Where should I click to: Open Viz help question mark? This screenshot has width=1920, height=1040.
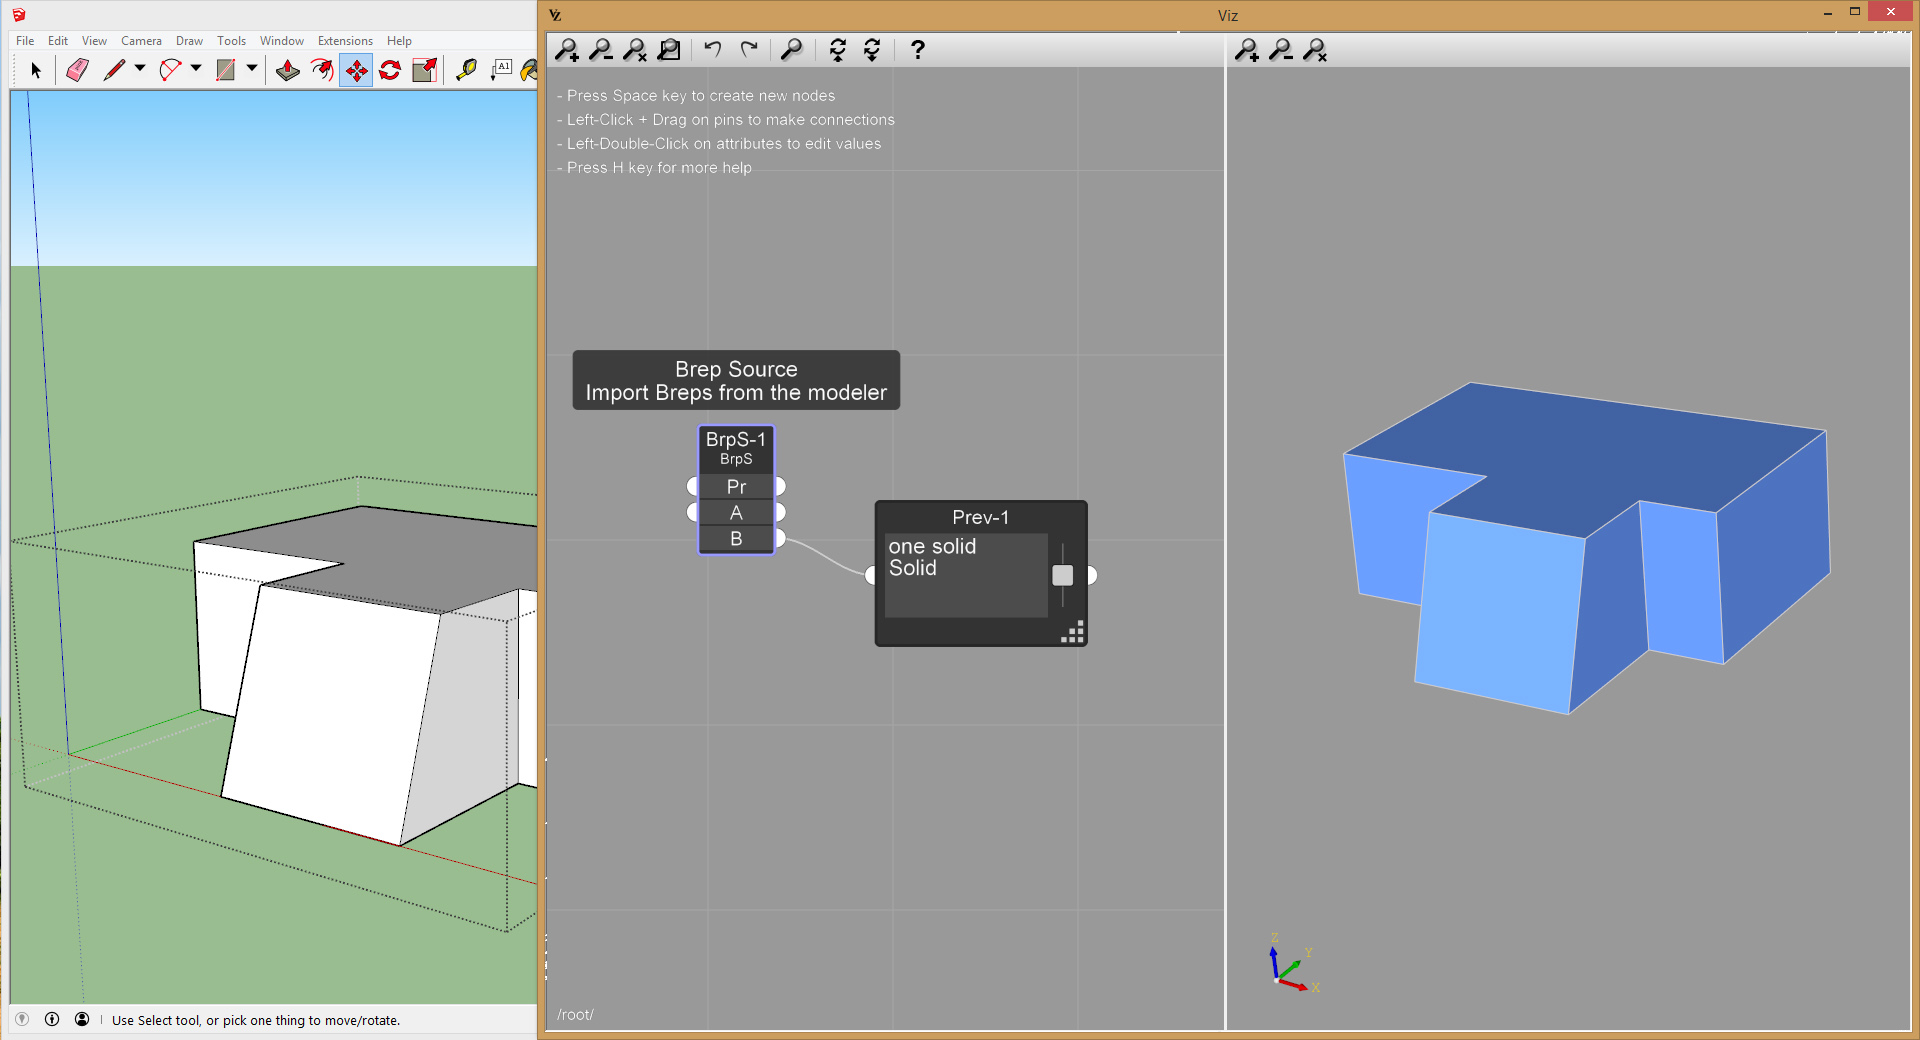point(917,50)
